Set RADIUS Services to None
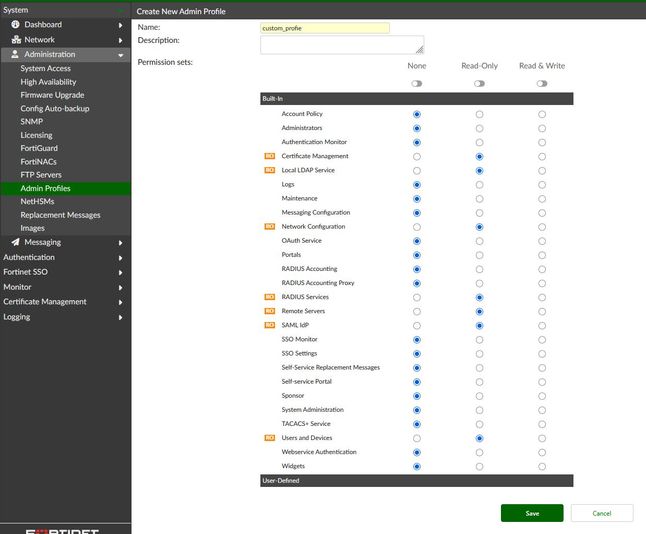The height and width of the screenshot is (534, 646). click(417, 297)
